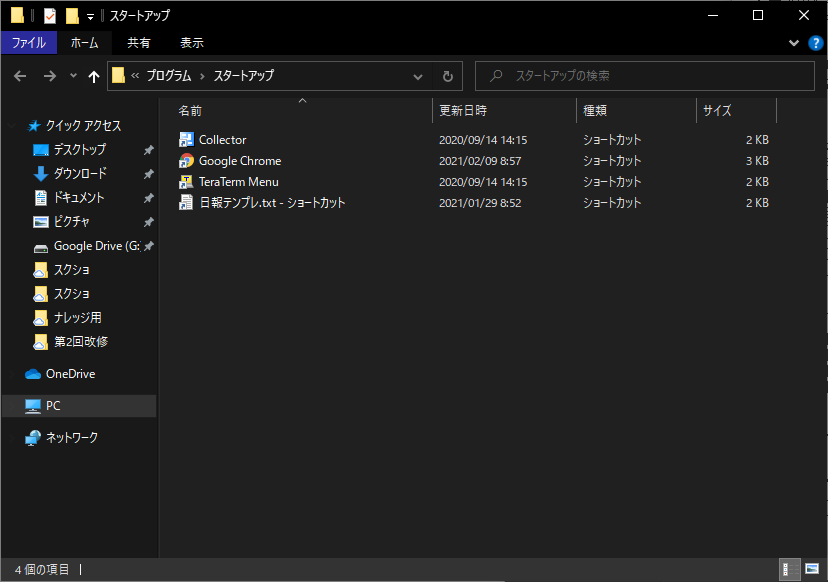Image resolution: width=828 pixels, height=582 pixels.
Task: Expand the ribbon with the chevron
Action: (794, 43)
